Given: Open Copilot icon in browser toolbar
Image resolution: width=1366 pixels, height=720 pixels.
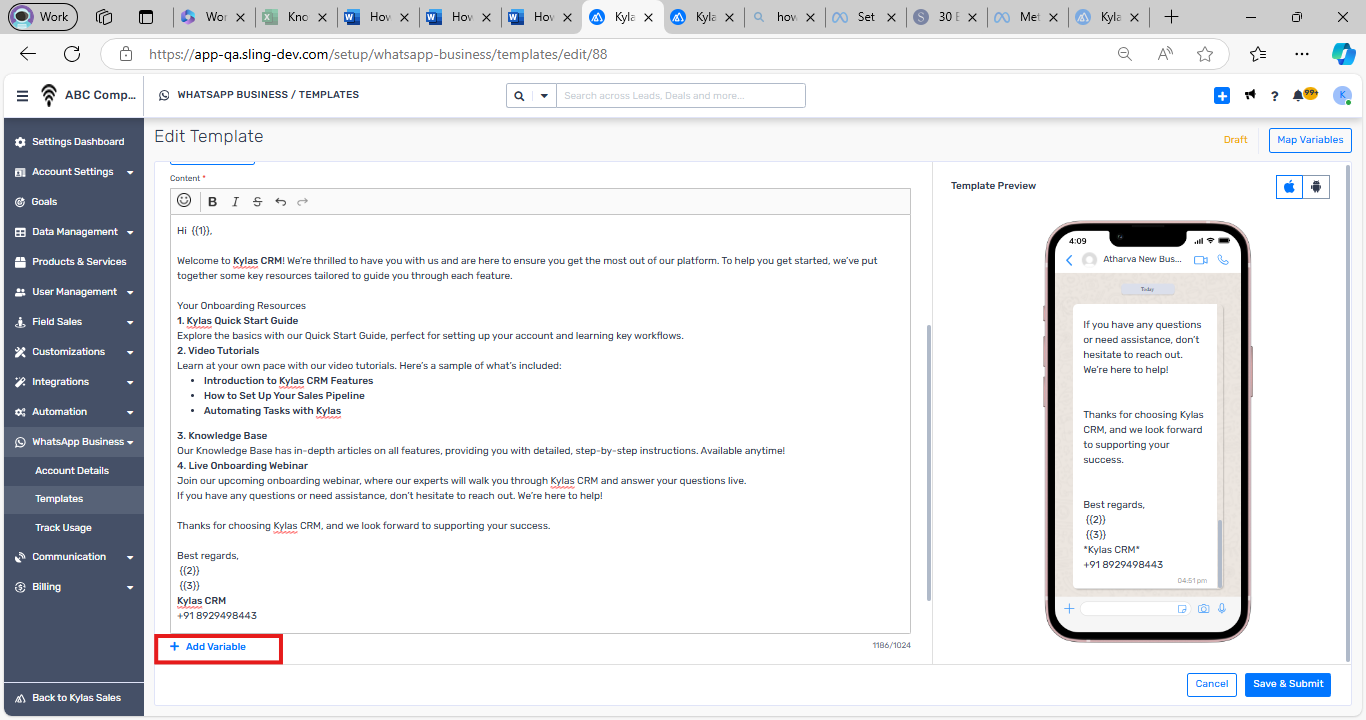Looking at the screenshot, I should [1343, 54].
